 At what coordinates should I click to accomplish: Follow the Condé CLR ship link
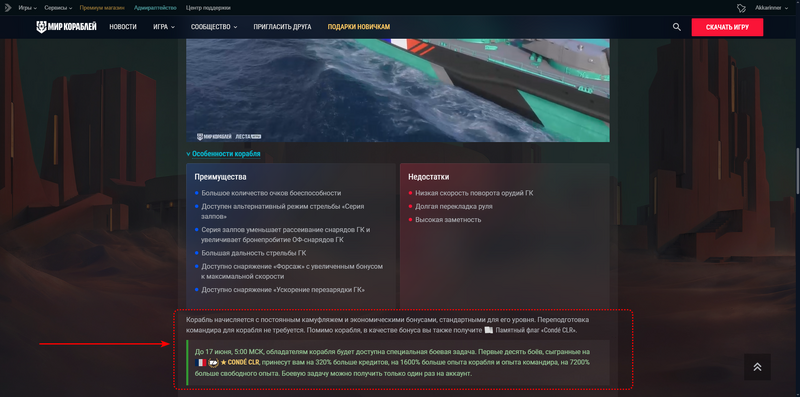(240, 362)
